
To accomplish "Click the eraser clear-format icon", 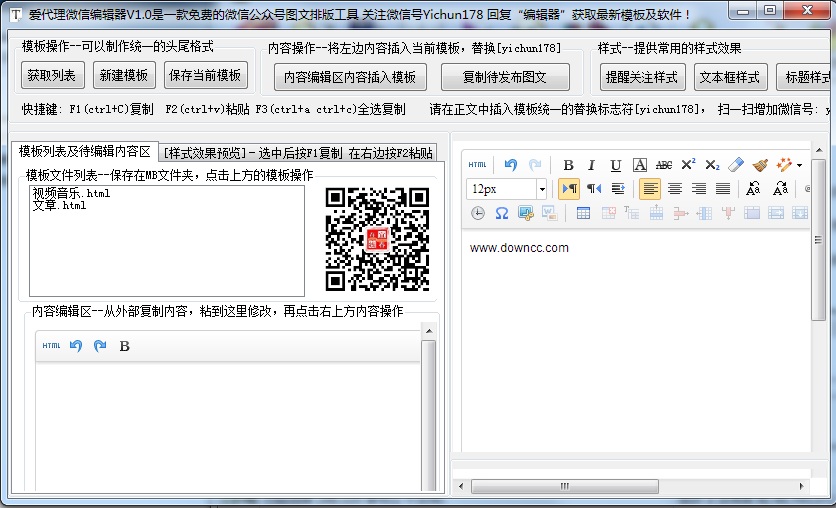I will 736,165.
